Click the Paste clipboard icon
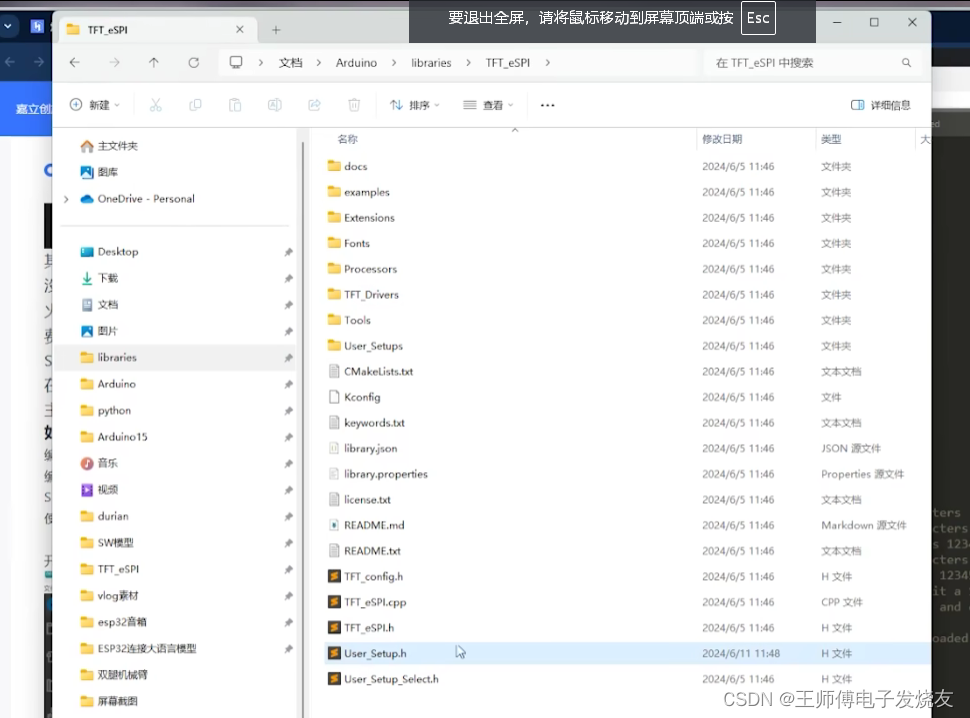This screenshot has width=970, height=718. point(235,105)
